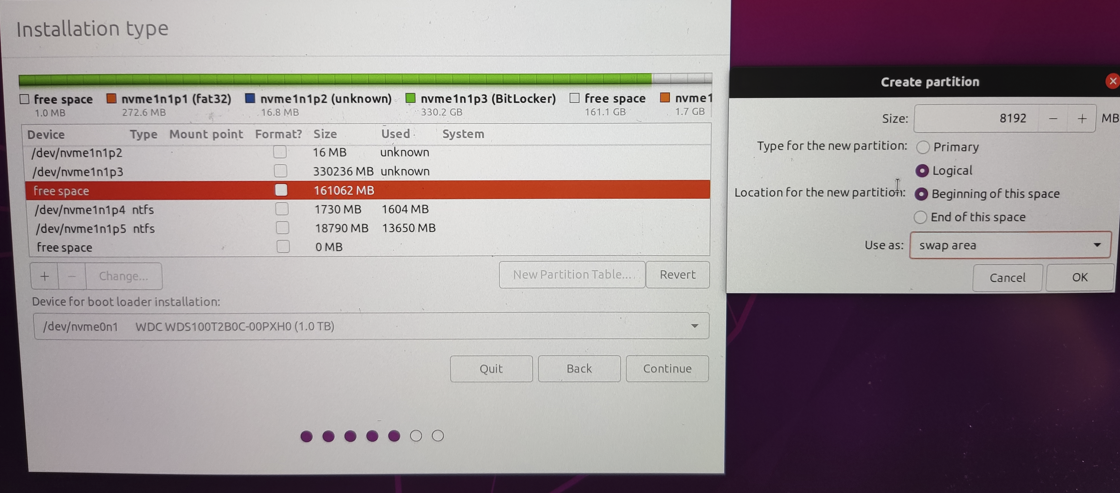
Task: Click the Format? column header
Action: click(x=279, y=134)
